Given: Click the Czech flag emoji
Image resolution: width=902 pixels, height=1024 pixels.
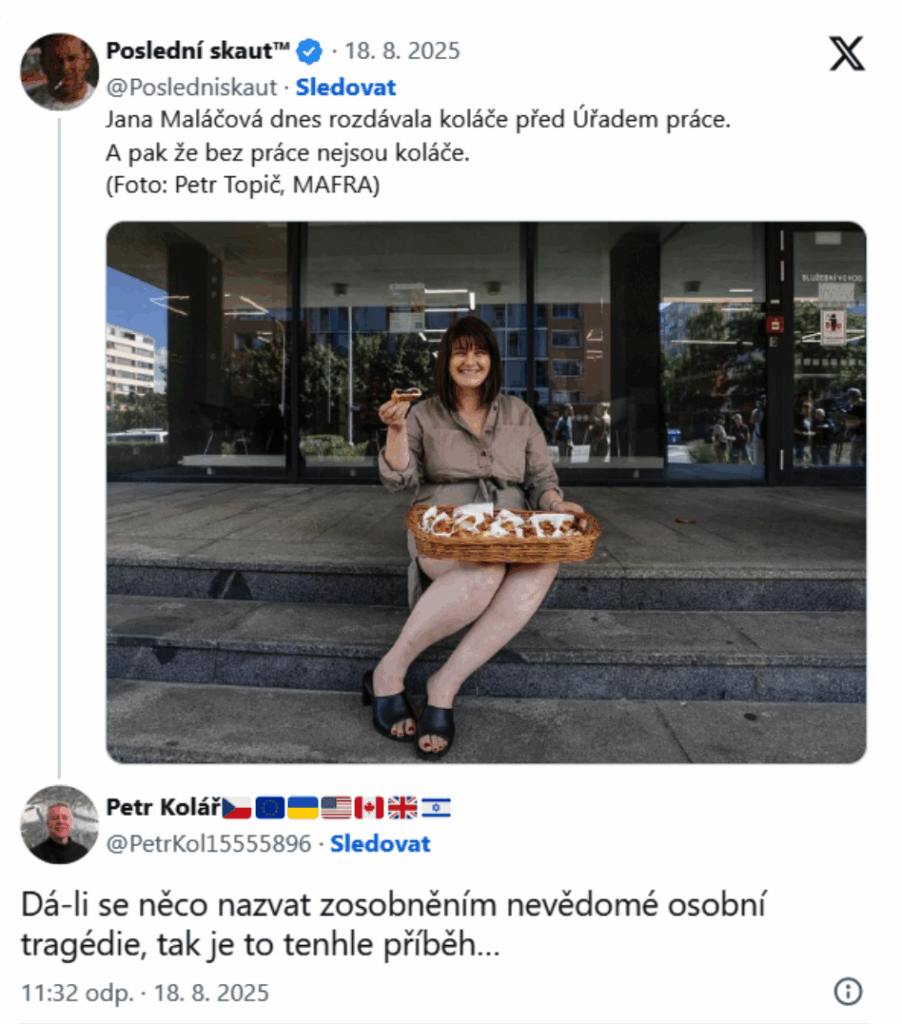Looking at the screenshot, I should coord(236,808).
